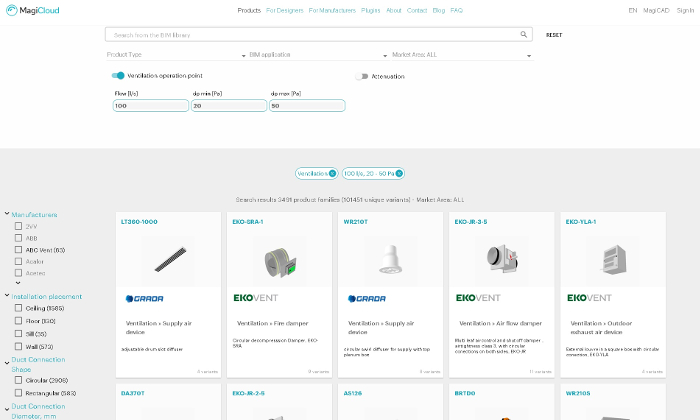This screenshot has width=700, height=420.
Task: Toggle the Ventilation operation point switch
Action: (x=118, y=75)
